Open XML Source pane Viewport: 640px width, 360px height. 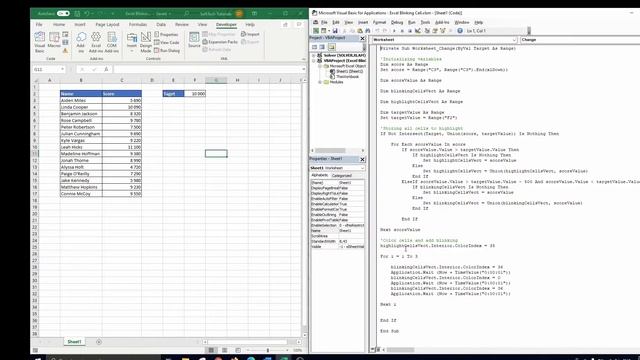click(194, 40)
